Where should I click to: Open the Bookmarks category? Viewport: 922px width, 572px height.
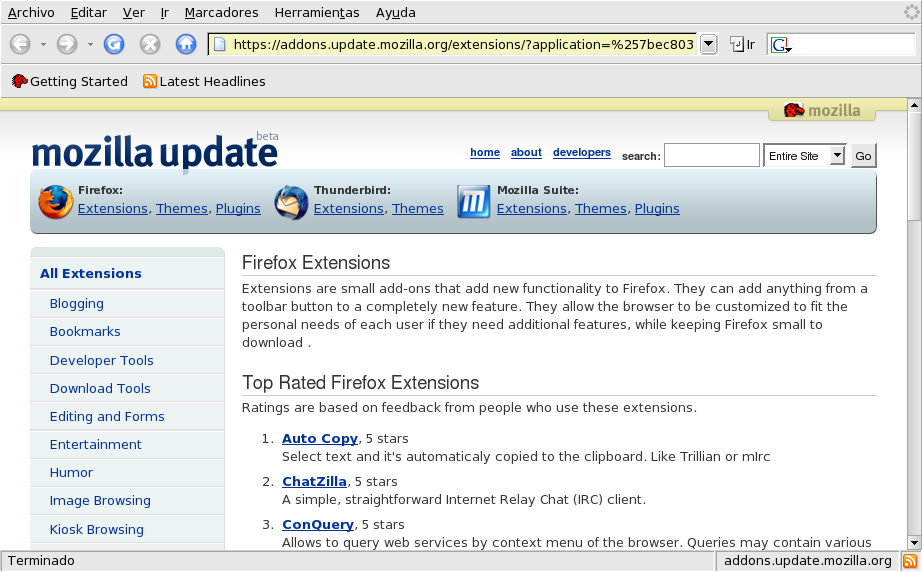[85, 332]
